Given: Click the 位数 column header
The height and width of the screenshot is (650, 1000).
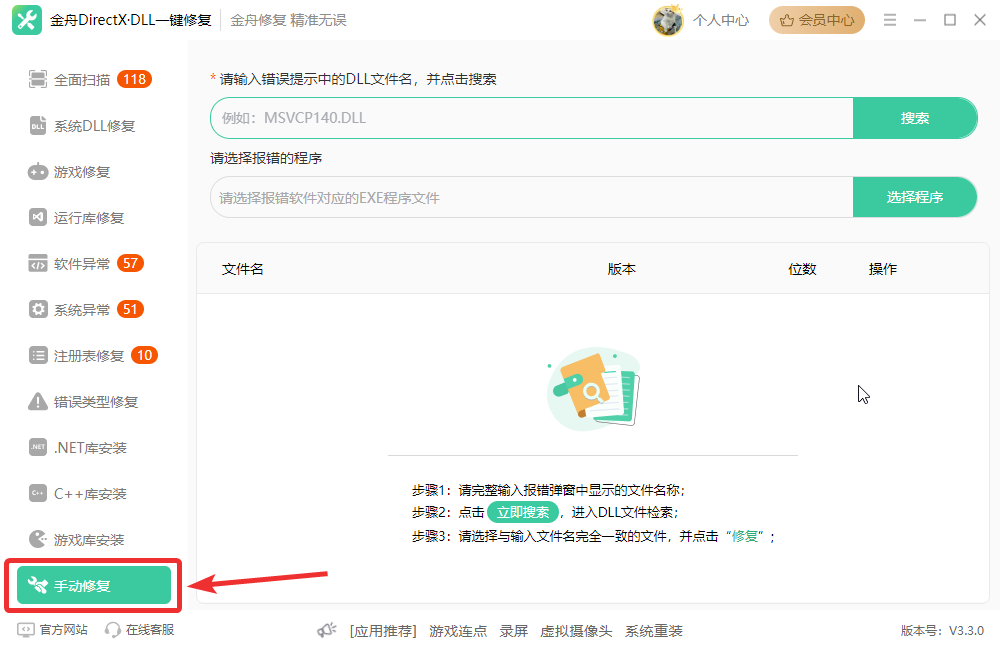Looking at the screenshot, I should [802, 269].
